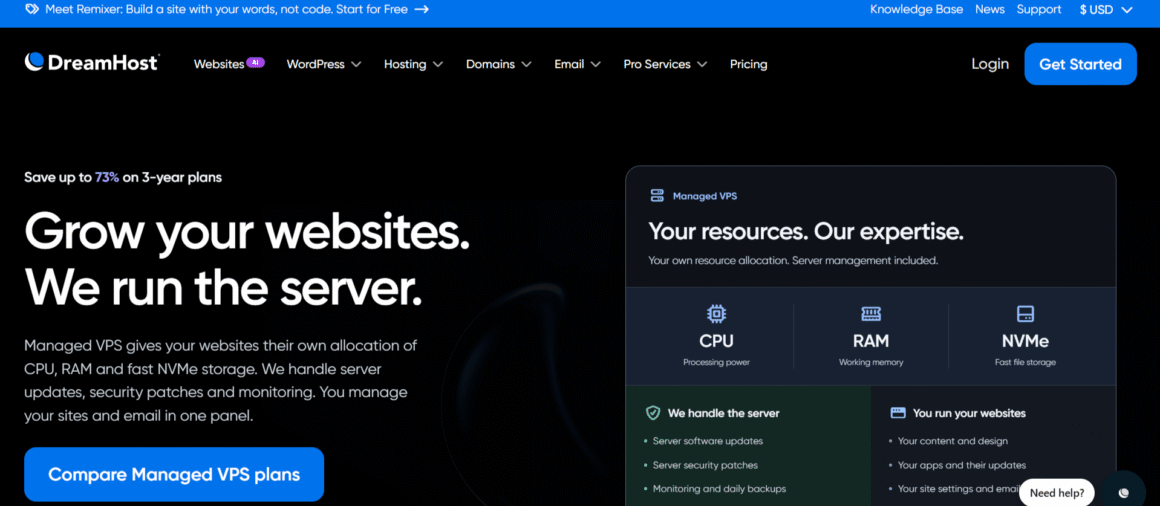Click the 73% savings text
Viewport: 1160px width, 506px height.
click(107, 178)
